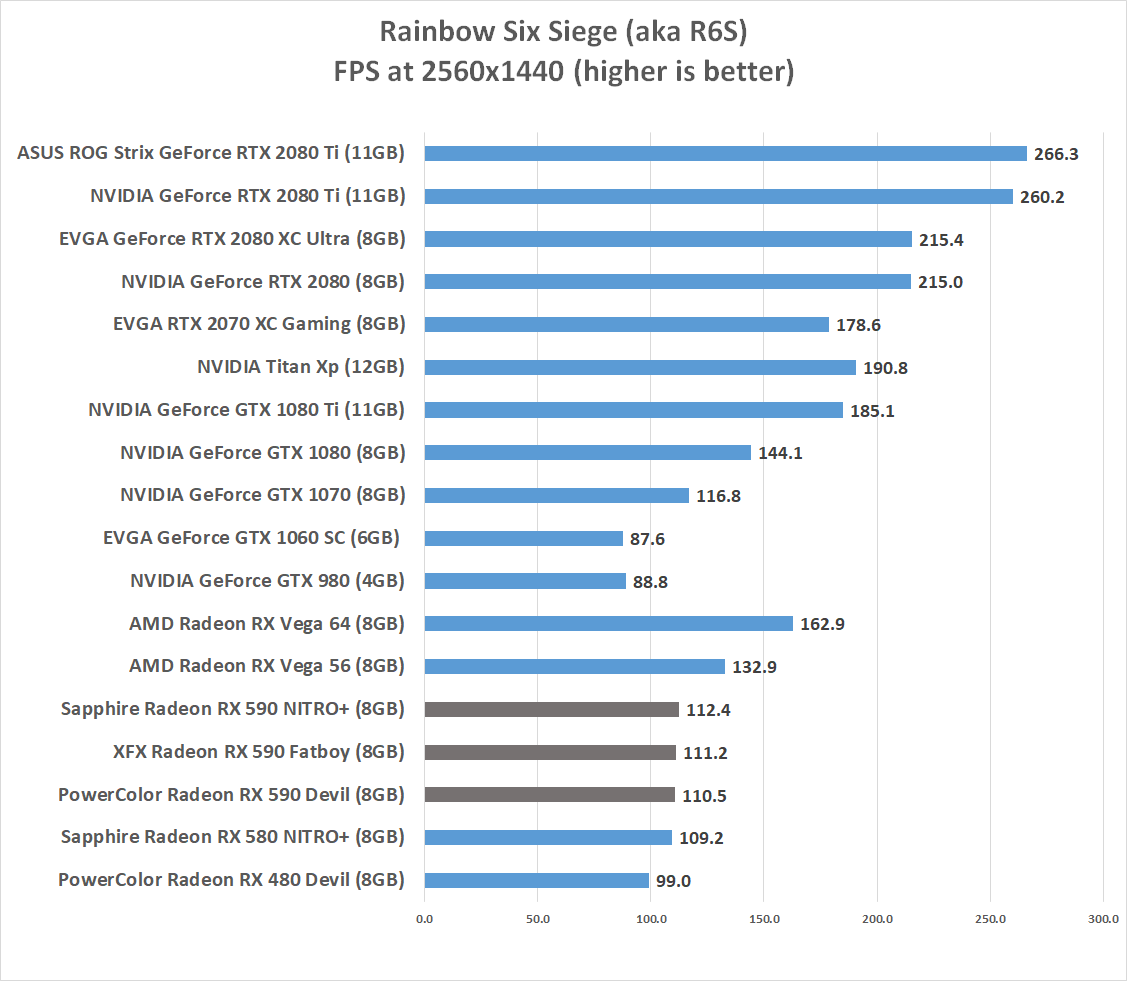The image size is (1127, 981).
Task: Click the PowerColor Radeon RX 480 Devil bar
Action: (536, 880)
